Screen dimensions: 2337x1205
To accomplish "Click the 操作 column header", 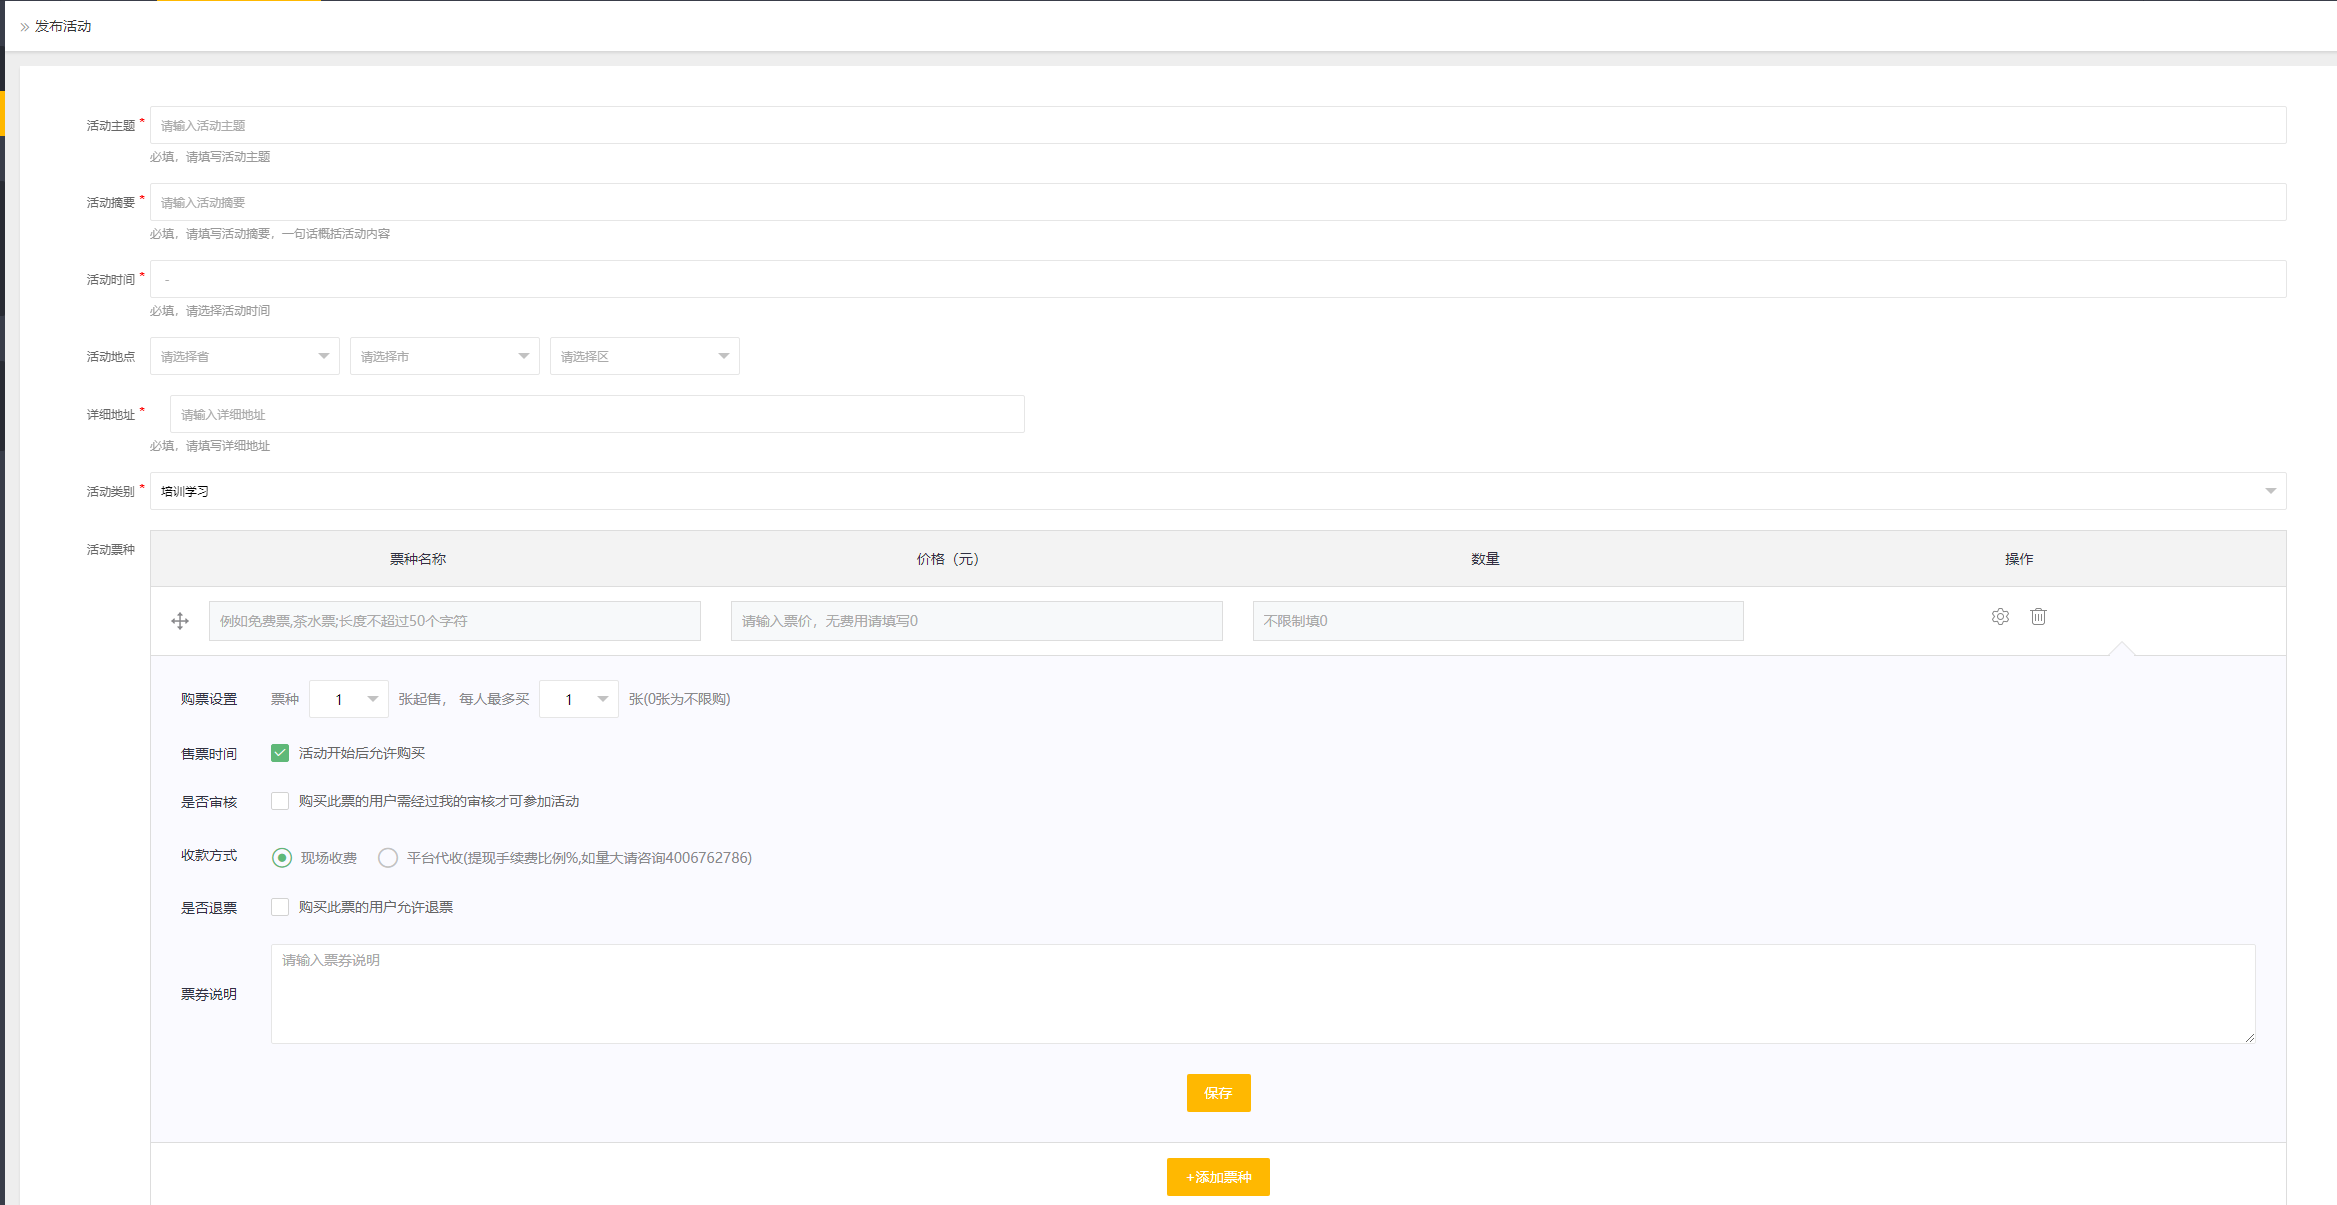I will point(2019,559).
